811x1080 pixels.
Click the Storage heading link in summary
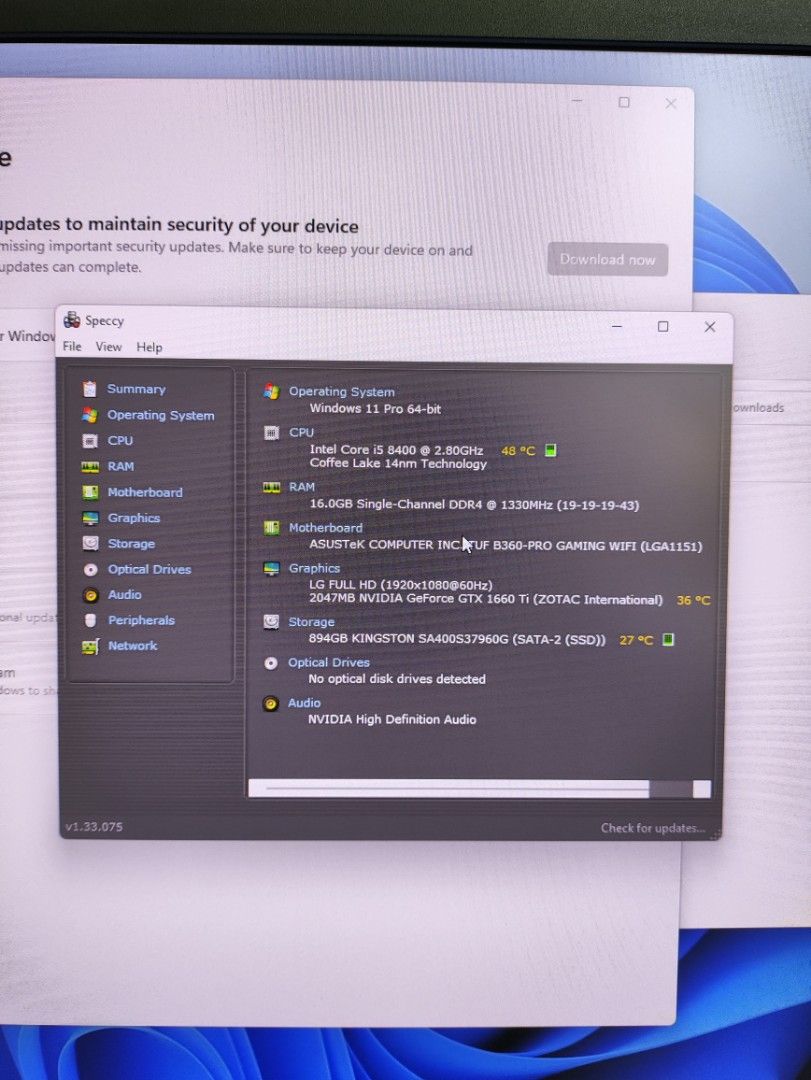[x=311, y=622]
